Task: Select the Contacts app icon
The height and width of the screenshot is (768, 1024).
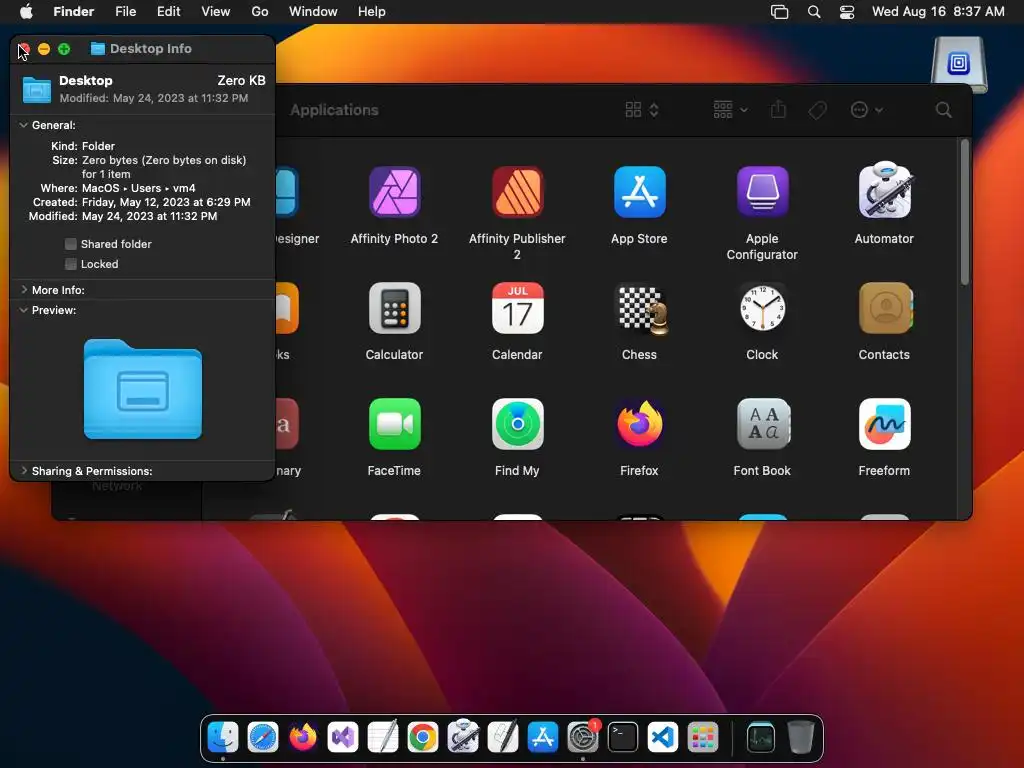Action: click(x=885, y=308)
